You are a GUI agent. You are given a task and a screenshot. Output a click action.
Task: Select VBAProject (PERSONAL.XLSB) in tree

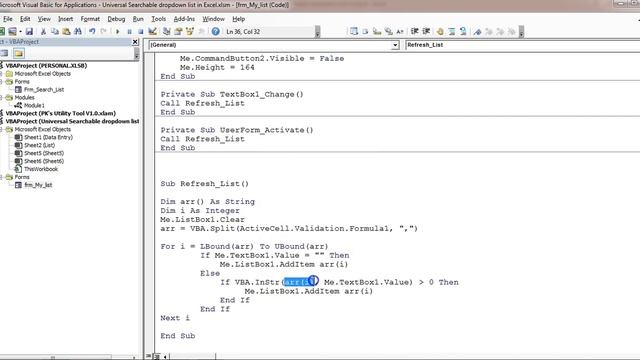point(46,65)
